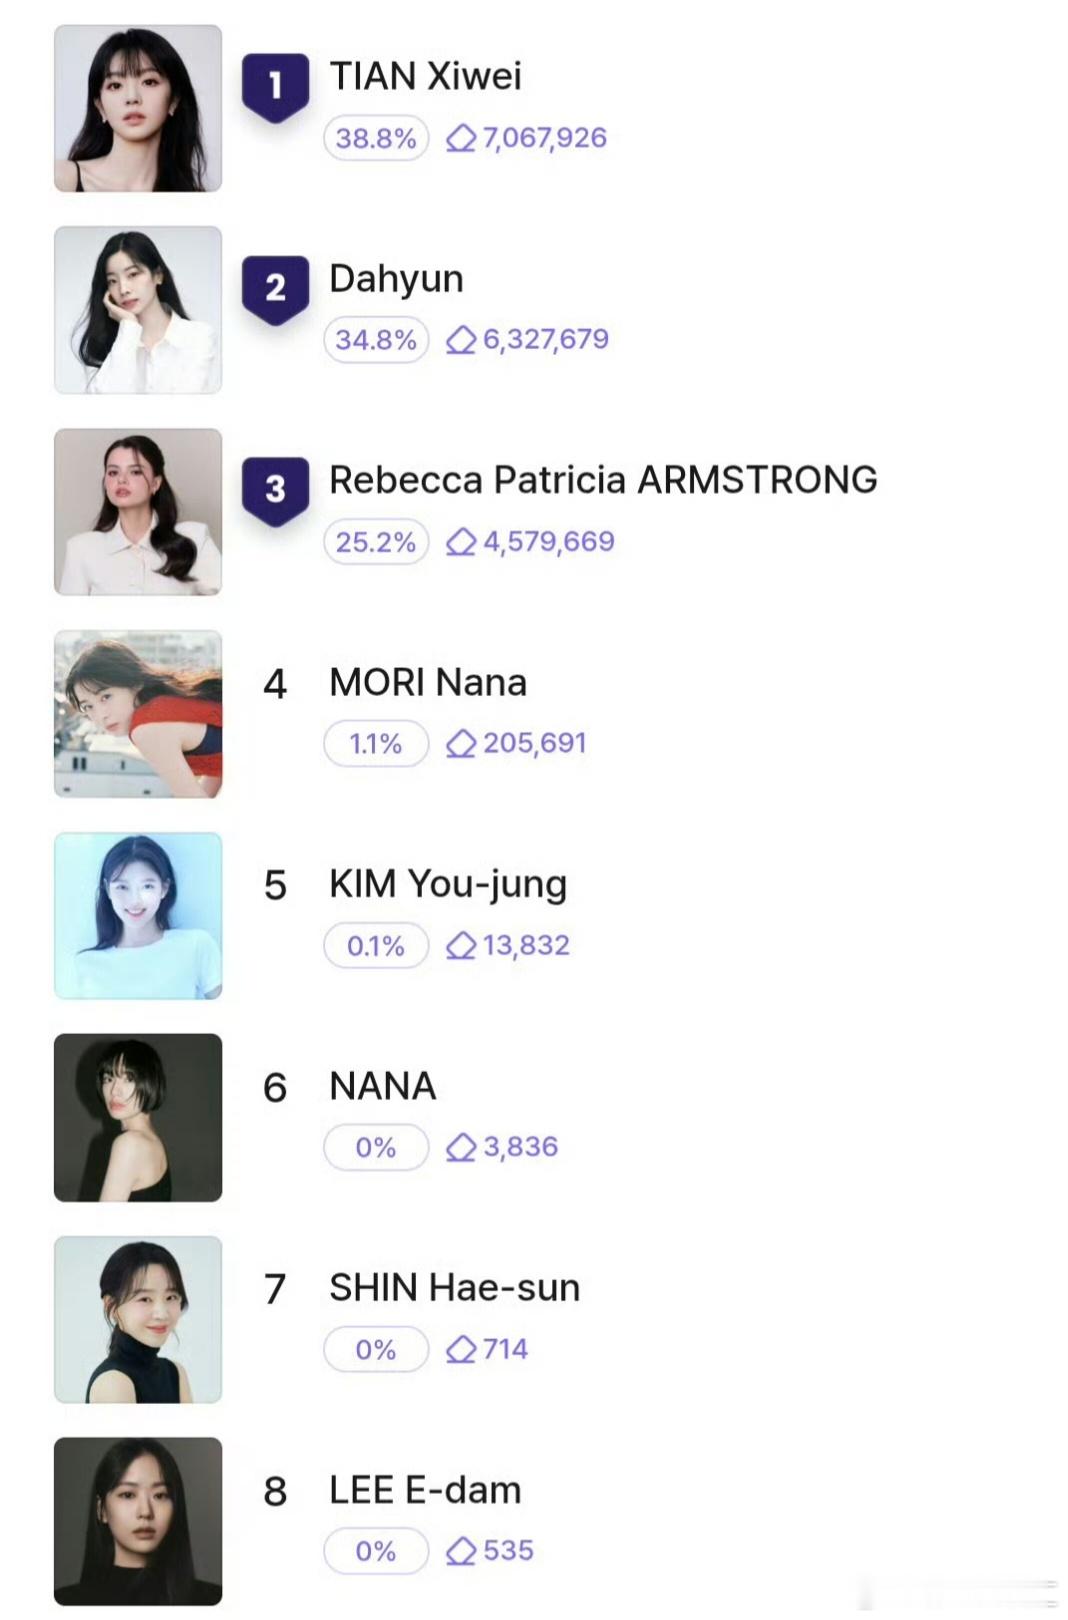The image size is (1068, 1620).
Task: Select the SHIN Hae-sun name
Action: pyautogui.click(x=455, y=1288)
